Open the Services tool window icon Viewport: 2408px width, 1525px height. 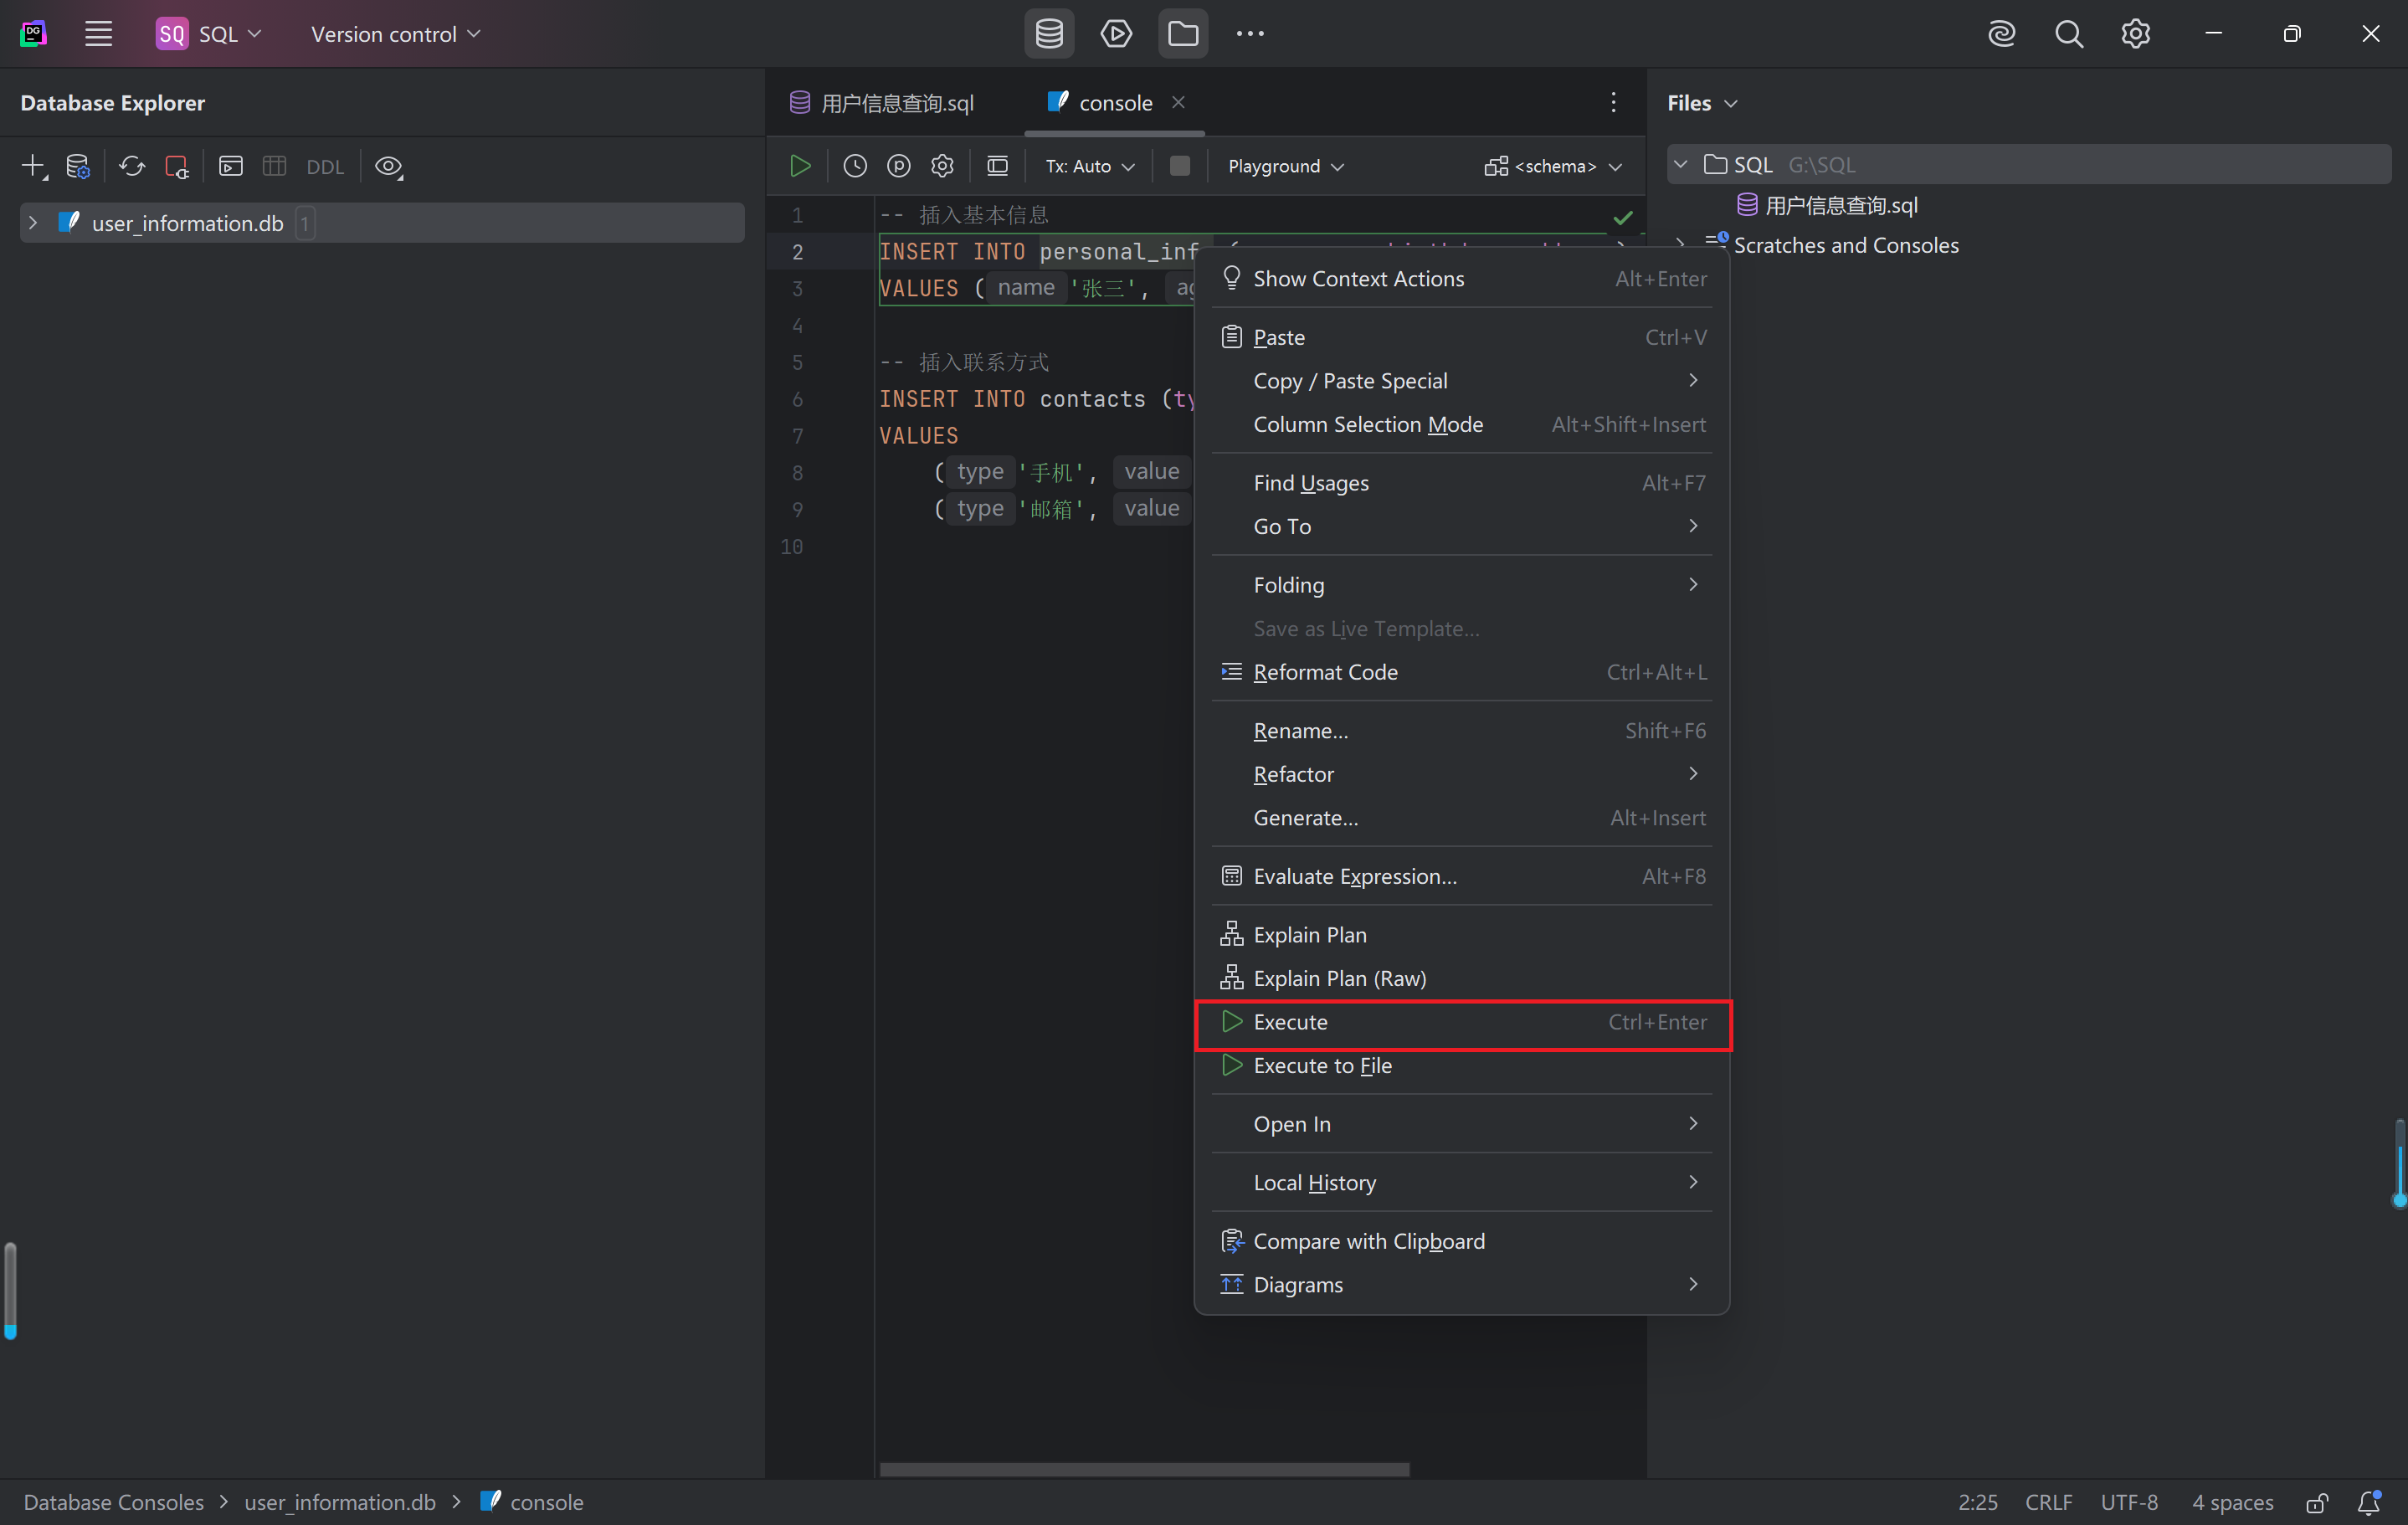point(1116,34)
